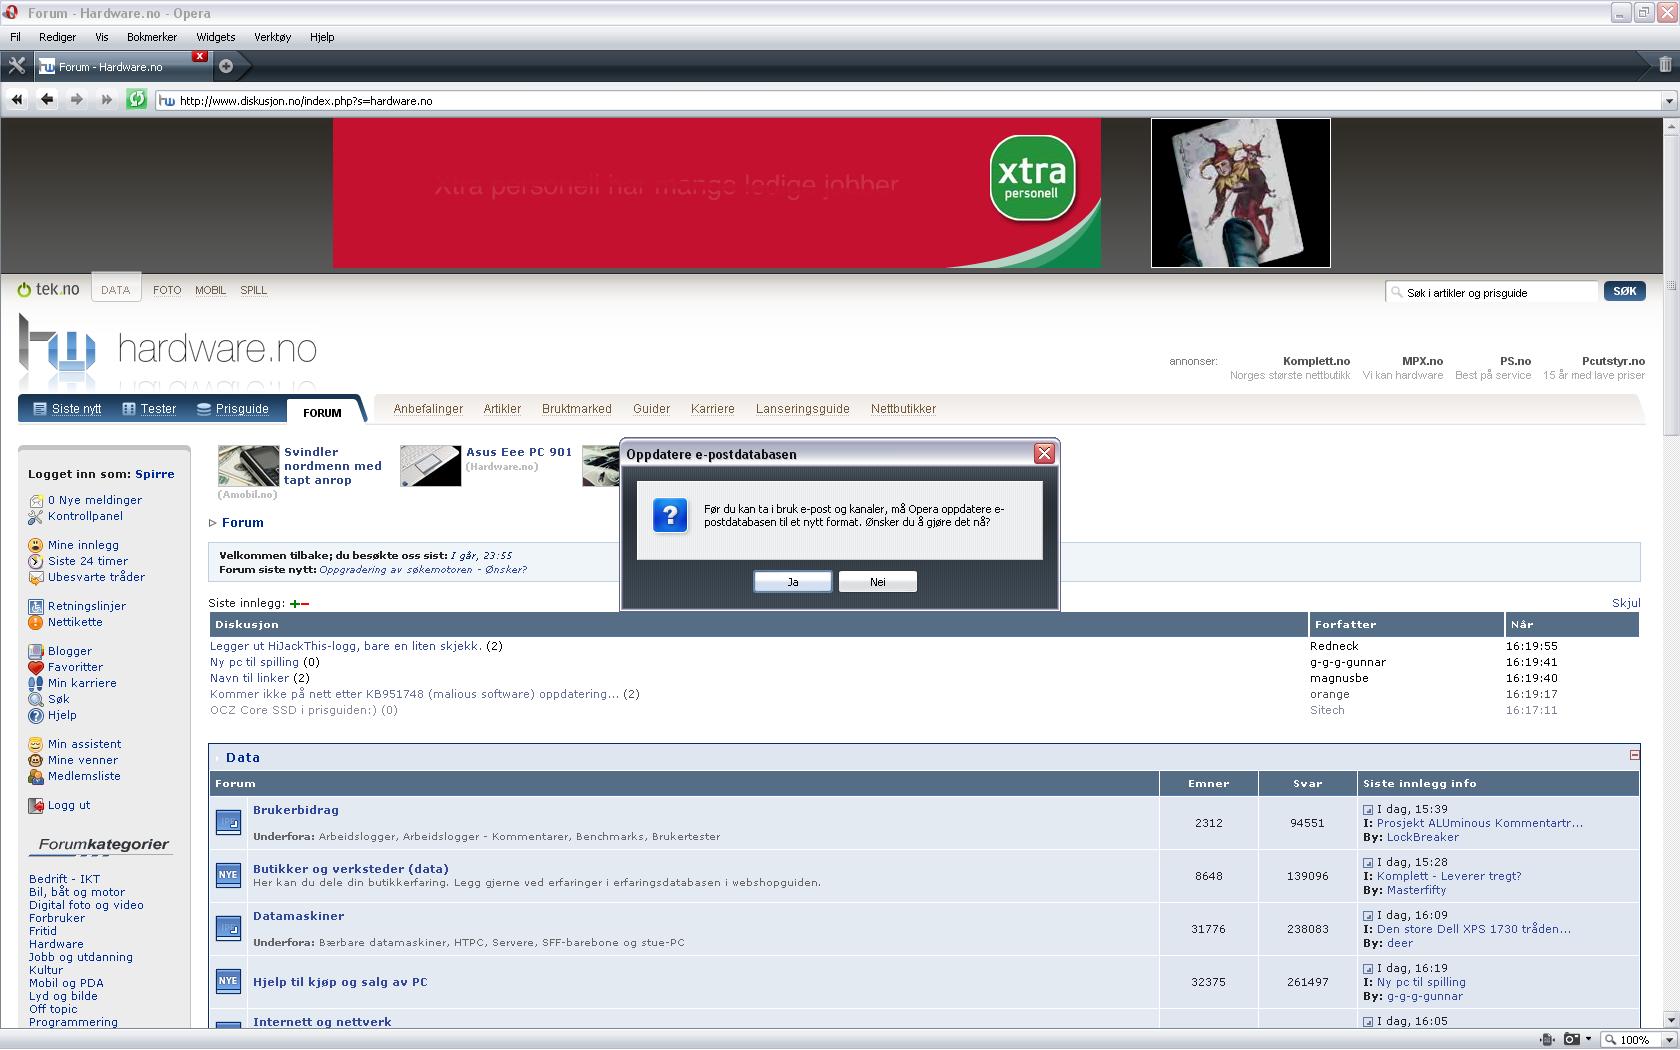1680x1050 pixels.
Task: Click the page vertical scrollbar
Action: 1670,574
